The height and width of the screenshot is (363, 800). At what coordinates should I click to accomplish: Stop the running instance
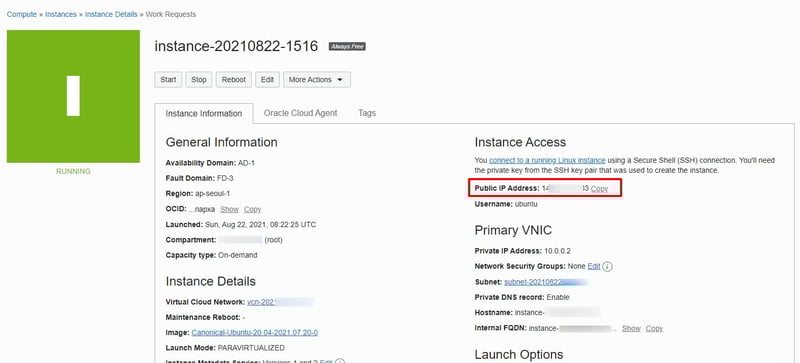point(198,80)
